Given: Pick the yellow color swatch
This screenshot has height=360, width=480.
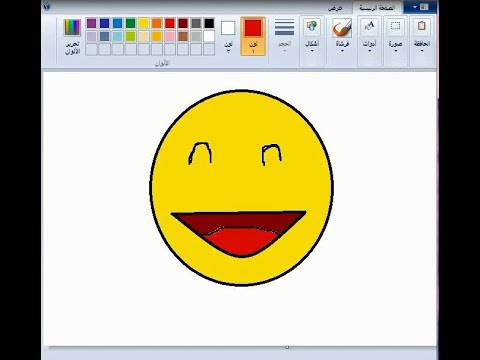Looking at the screenshot, I should point(144,23).
